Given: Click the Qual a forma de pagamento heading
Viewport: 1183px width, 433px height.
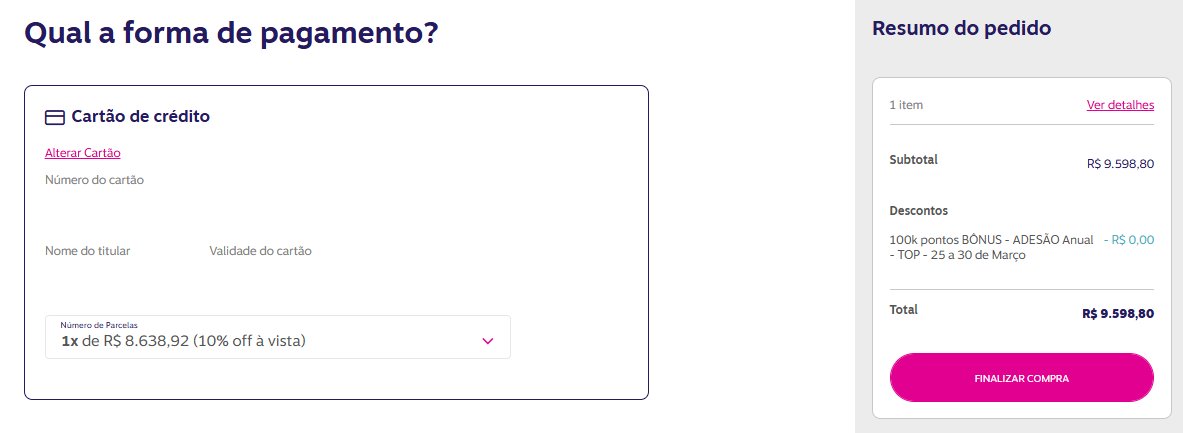Looking at the screenshot, I should point(231,34).
